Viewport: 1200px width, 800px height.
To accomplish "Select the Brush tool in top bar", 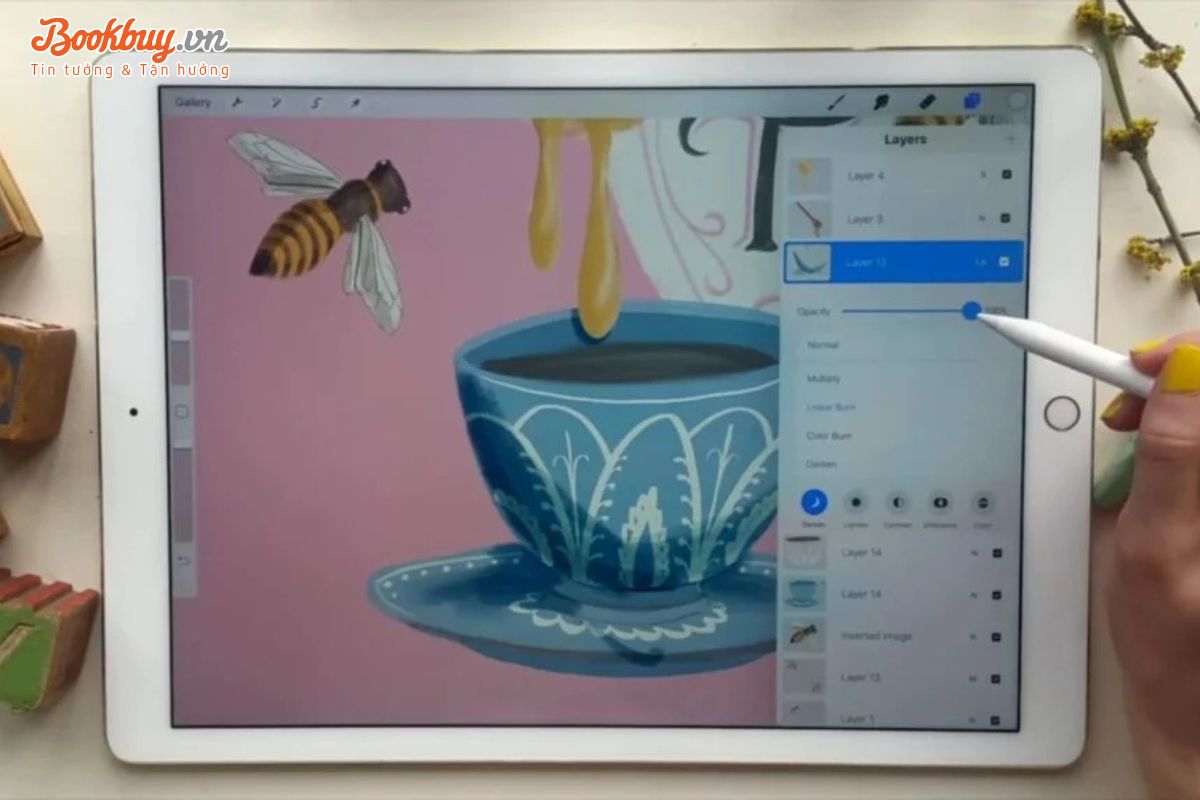I will [x=836, y=101].
